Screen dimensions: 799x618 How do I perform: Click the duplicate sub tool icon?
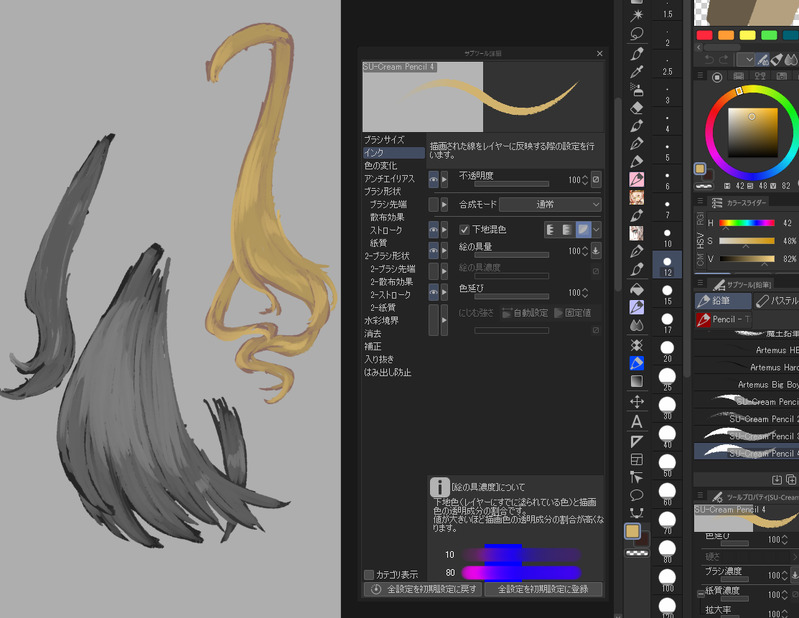coord(791,479)
